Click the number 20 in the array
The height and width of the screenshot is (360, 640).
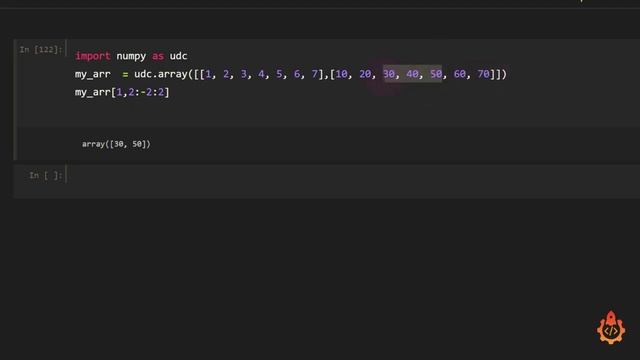point(365,74)
